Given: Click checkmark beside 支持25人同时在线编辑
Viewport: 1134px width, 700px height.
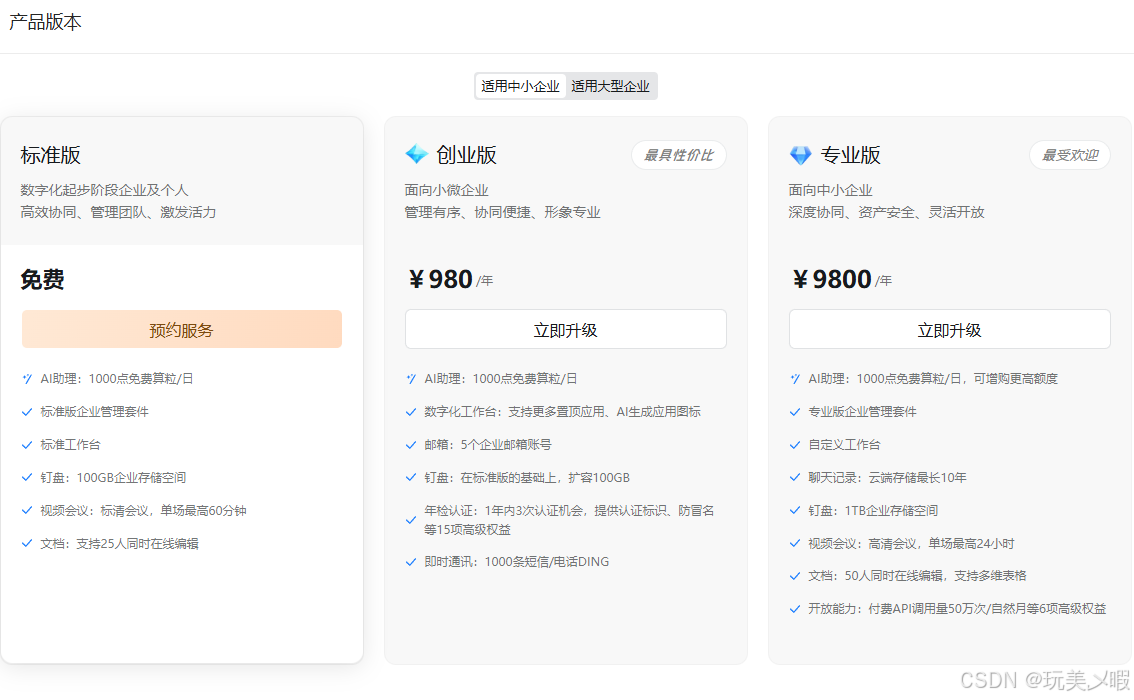Looking at the screenshot, I should click(27, 543).
